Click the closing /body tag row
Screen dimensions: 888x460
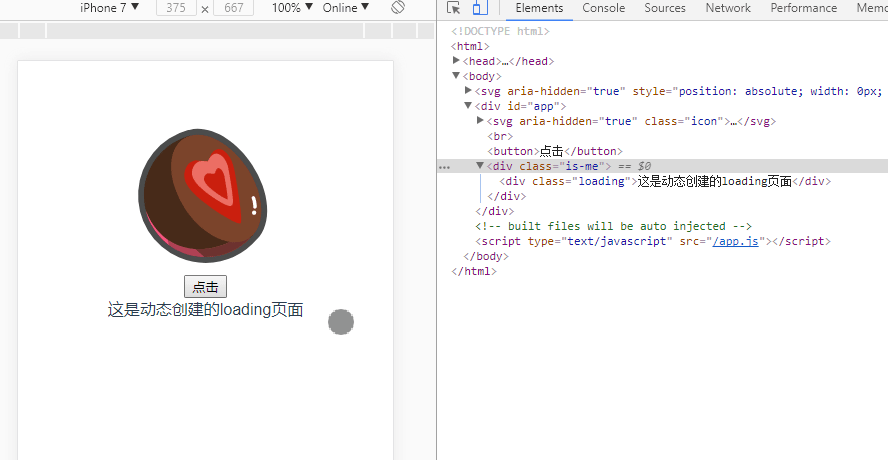click(x=486, y=256)
